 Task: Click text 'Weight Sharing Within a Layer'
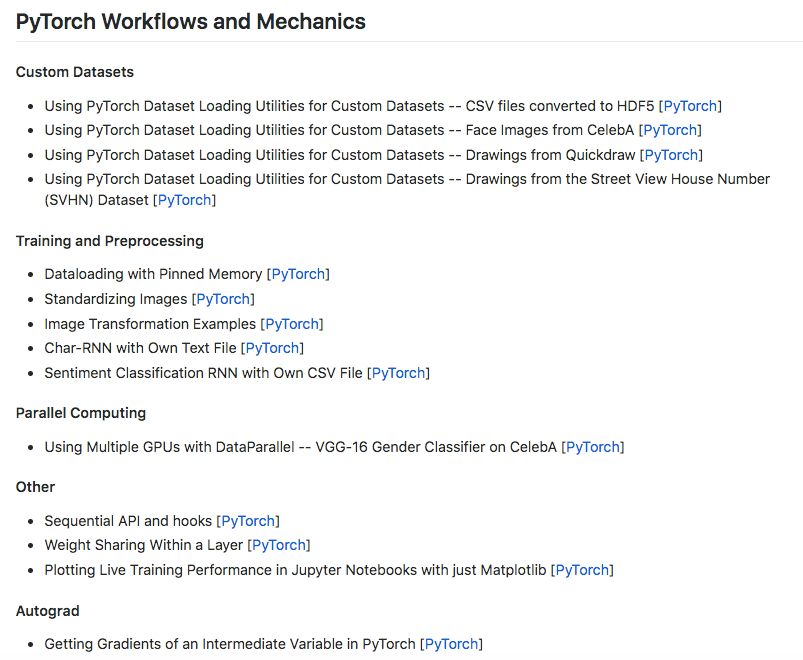tap(143, 545)
